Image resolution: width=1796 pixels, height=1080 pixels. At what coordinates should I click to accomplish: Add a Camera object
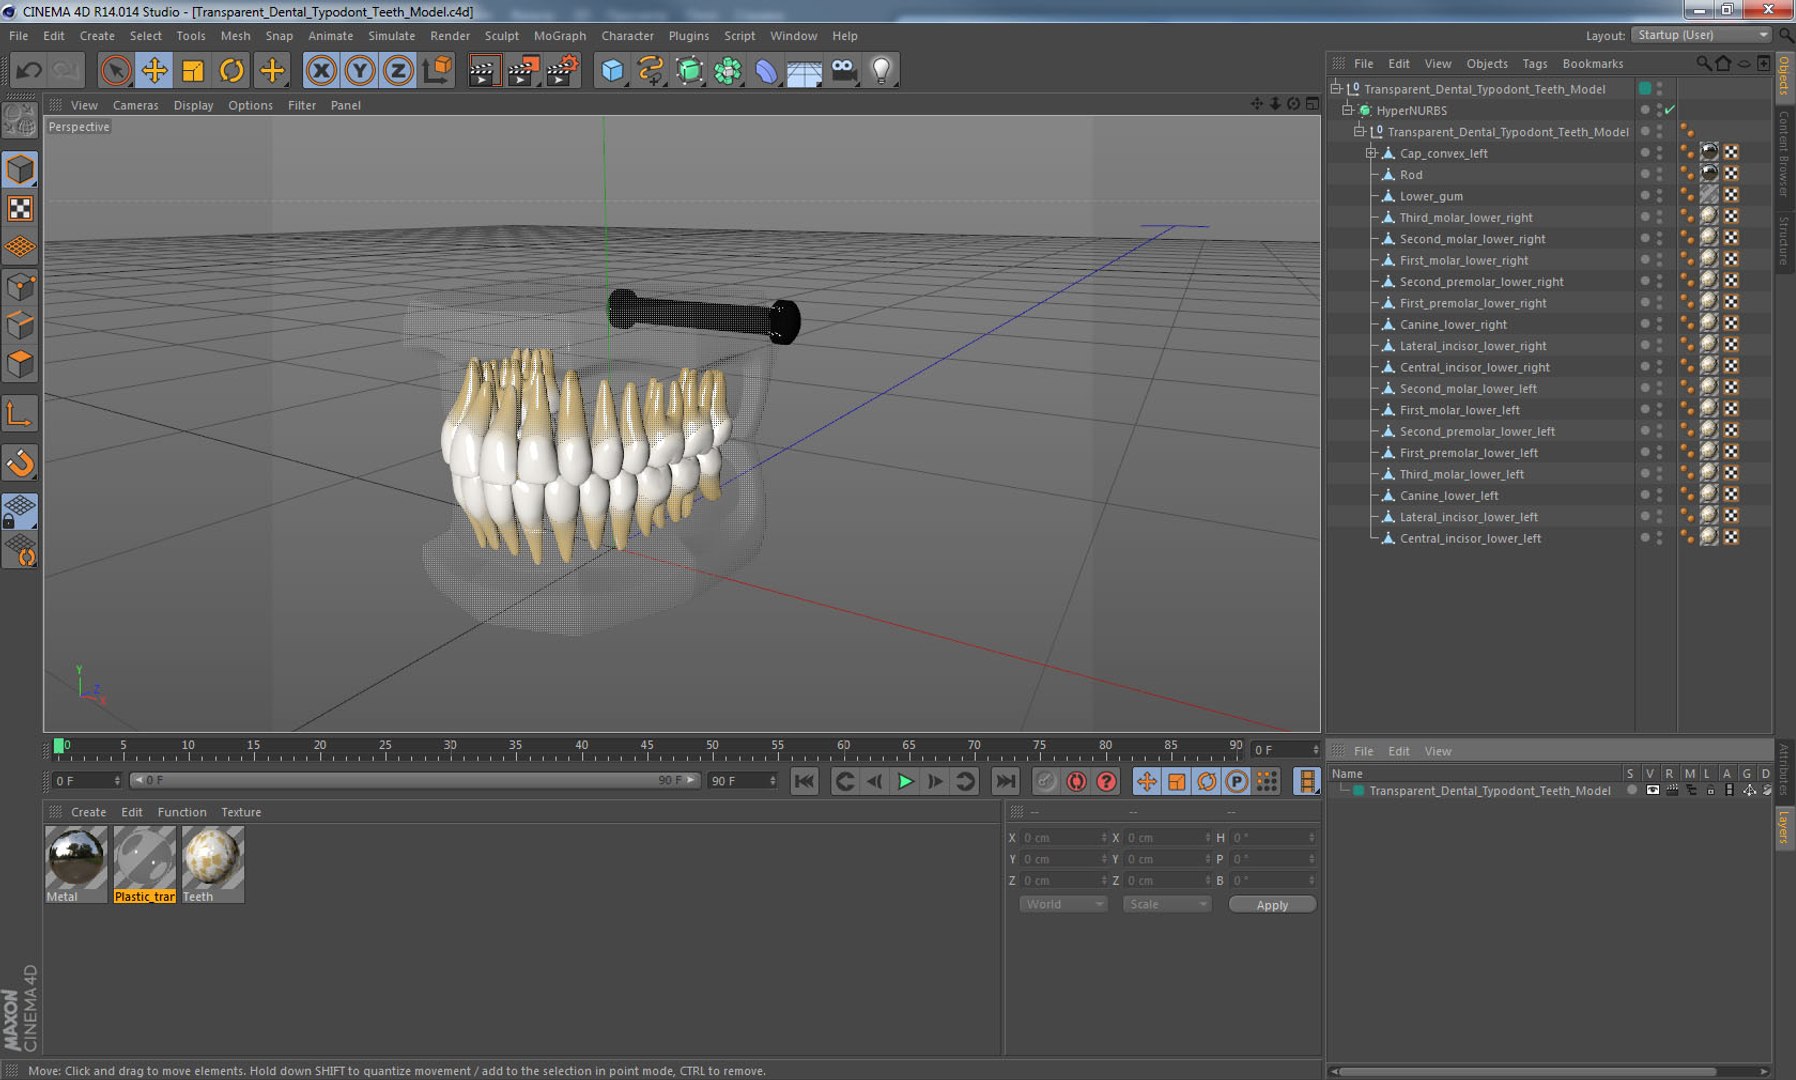point(844,70)
